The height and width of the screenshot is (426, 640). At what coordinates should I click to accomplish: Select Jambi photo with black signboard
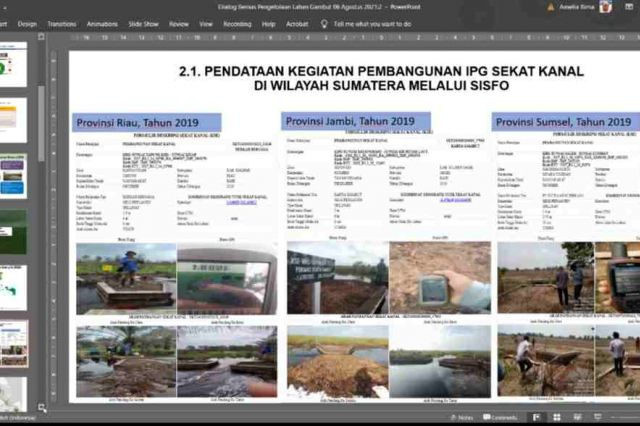pyautogui.click(x=338, y=277)
